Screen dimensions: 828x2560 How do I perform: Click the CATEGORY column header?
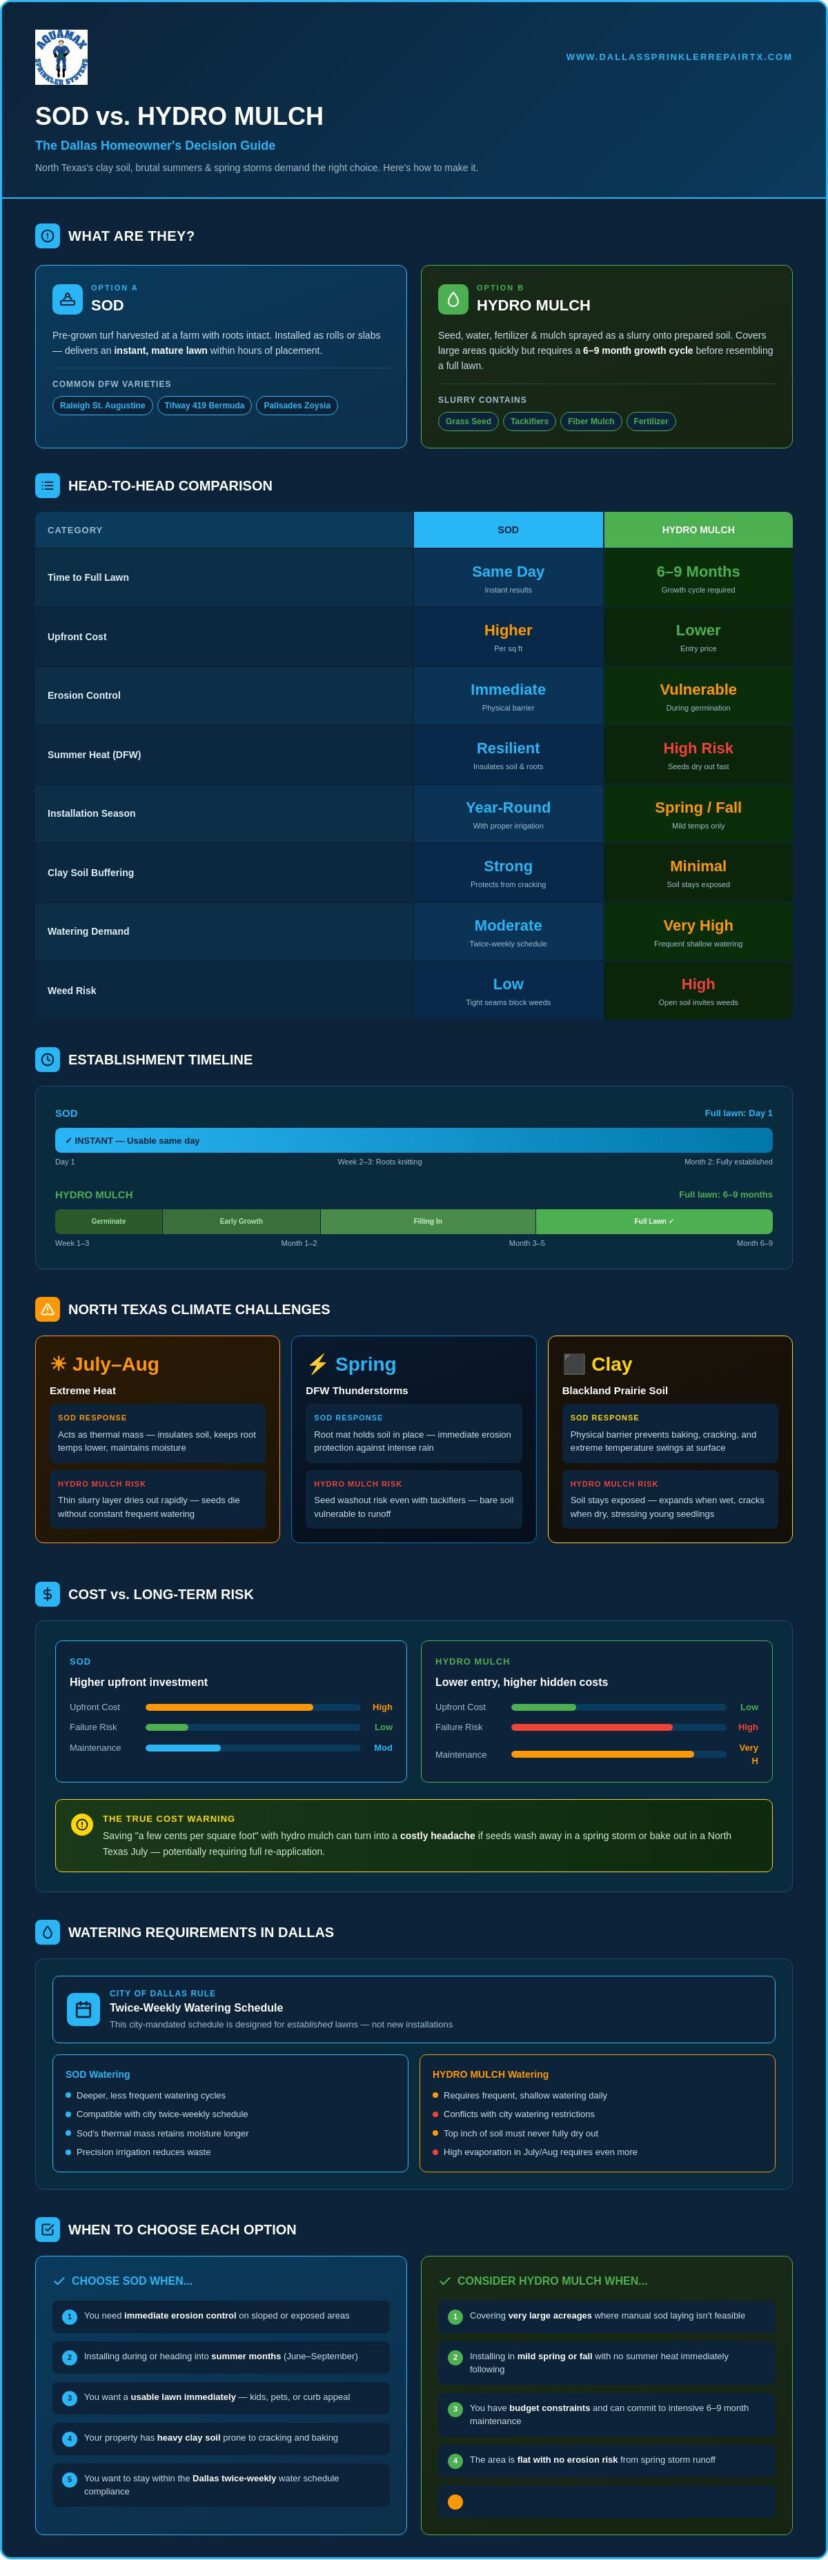pos(224,530)
